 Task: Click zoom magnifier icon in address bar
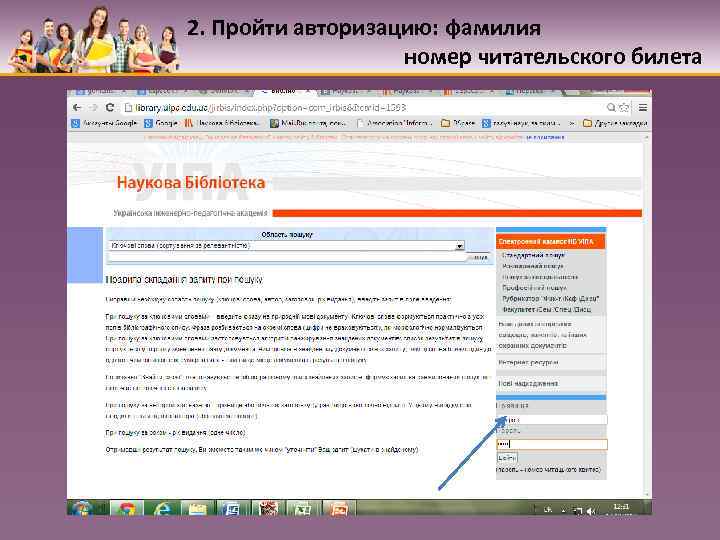(x=611, y=107)
